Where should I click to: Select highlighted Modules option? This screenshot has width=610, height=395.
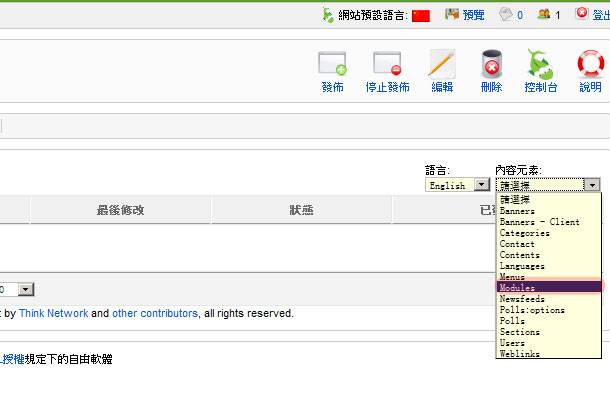click(x=549, y=287)
